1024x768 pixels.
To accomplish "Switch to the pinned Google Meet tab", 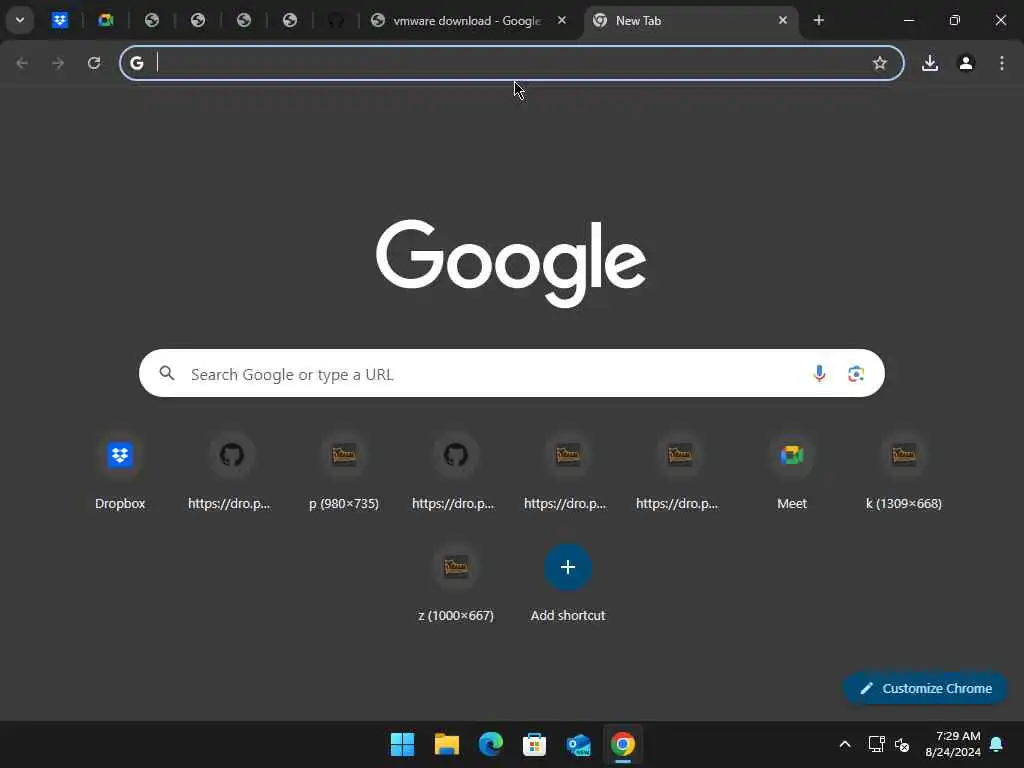I will [x=106, y=20].
